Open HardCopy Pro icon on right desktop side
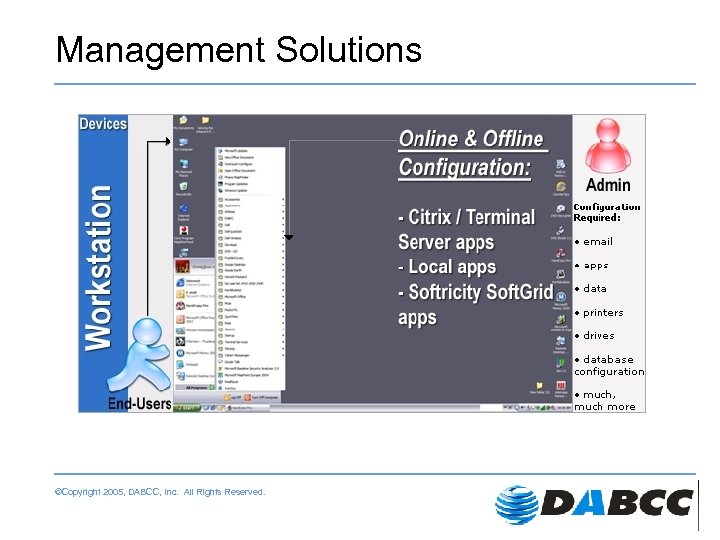 (x=561, y=254)
